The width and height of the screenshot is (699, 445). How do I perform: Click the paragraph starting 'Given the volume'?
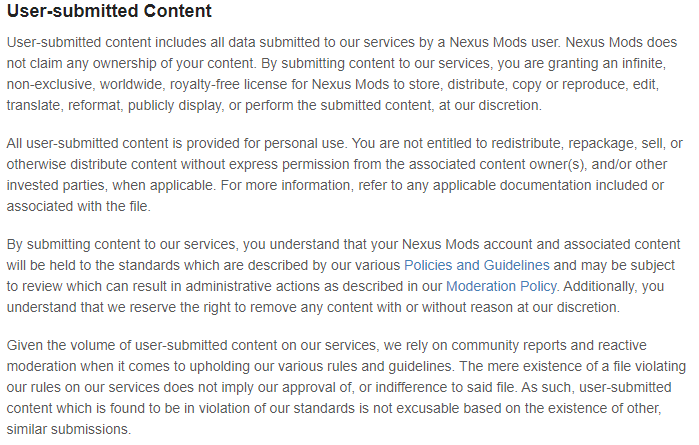346,387
